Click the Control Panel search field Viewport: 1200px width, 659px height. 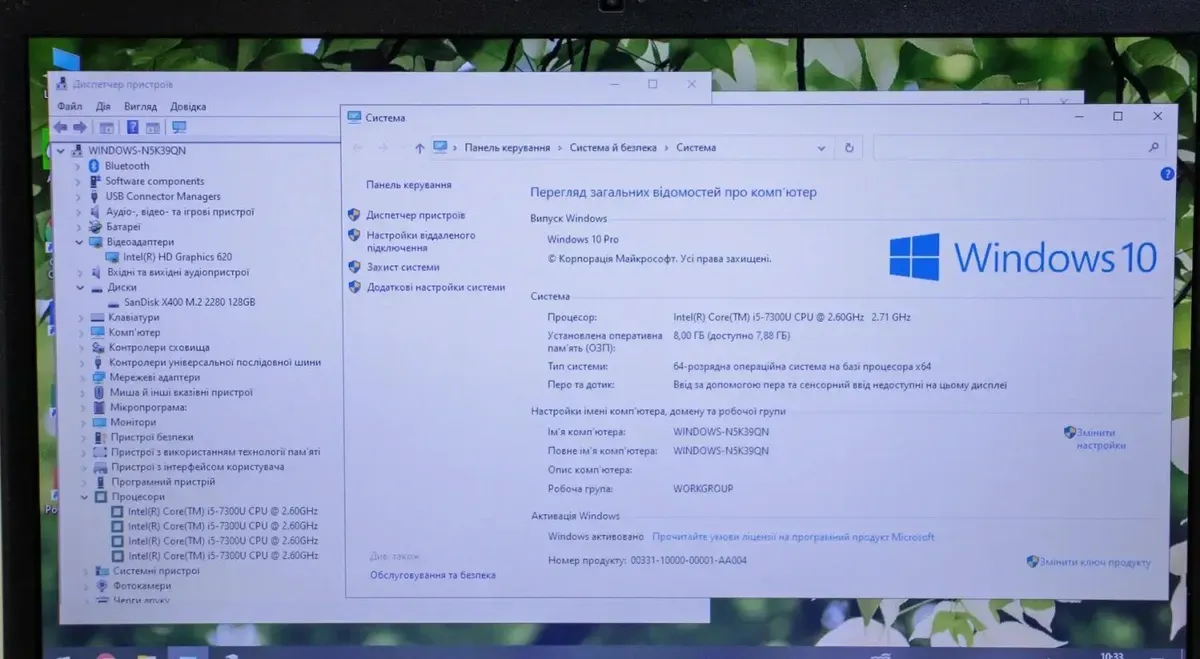[1010, 148]
